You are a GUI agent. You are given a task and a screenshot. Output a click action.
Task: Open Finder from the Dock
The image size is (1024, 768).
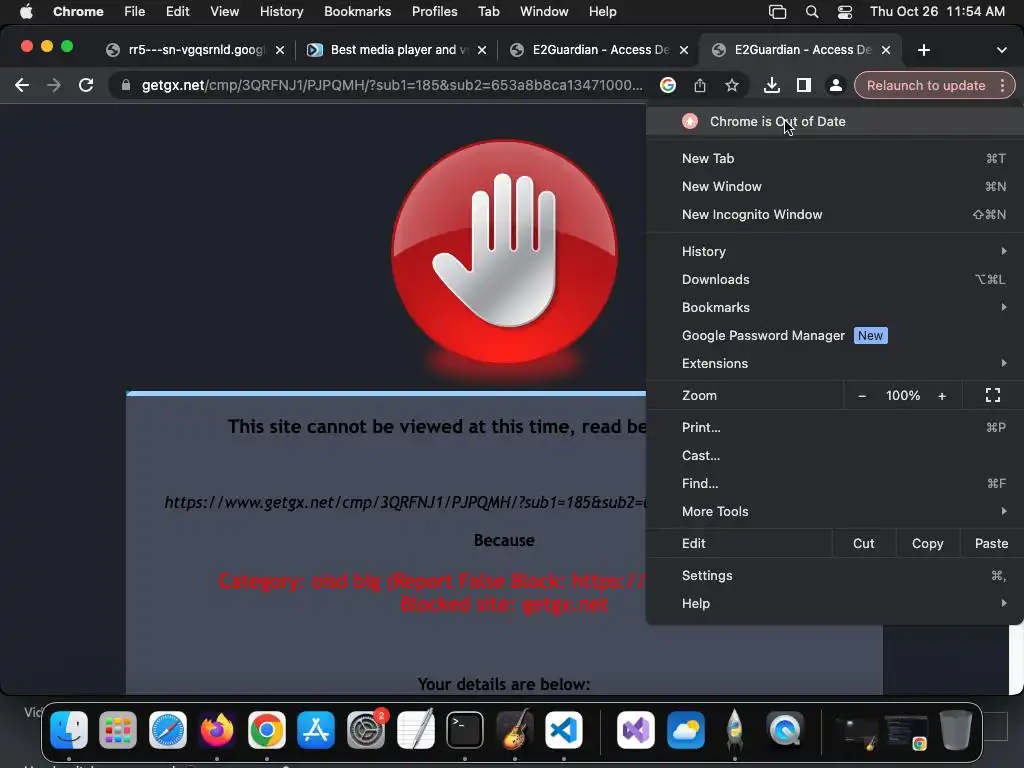[69, 729]
